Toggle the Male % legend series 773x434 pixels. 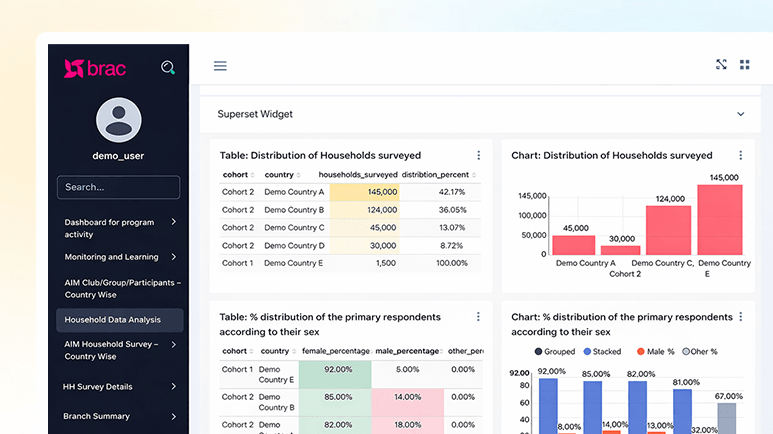[654, 352]
